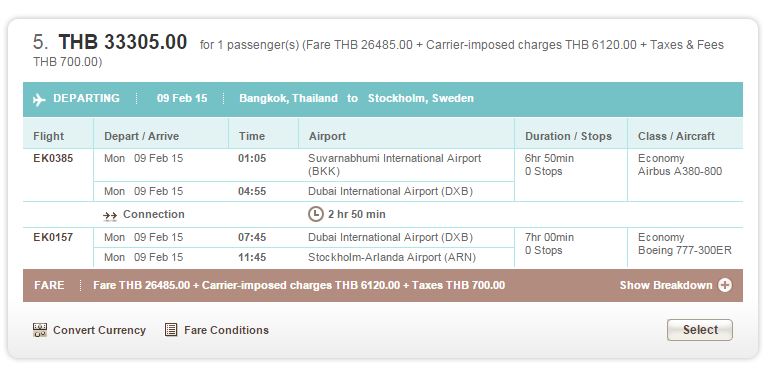
Task: Click the plus icon beside Show Breakdown
Action: 725,285
